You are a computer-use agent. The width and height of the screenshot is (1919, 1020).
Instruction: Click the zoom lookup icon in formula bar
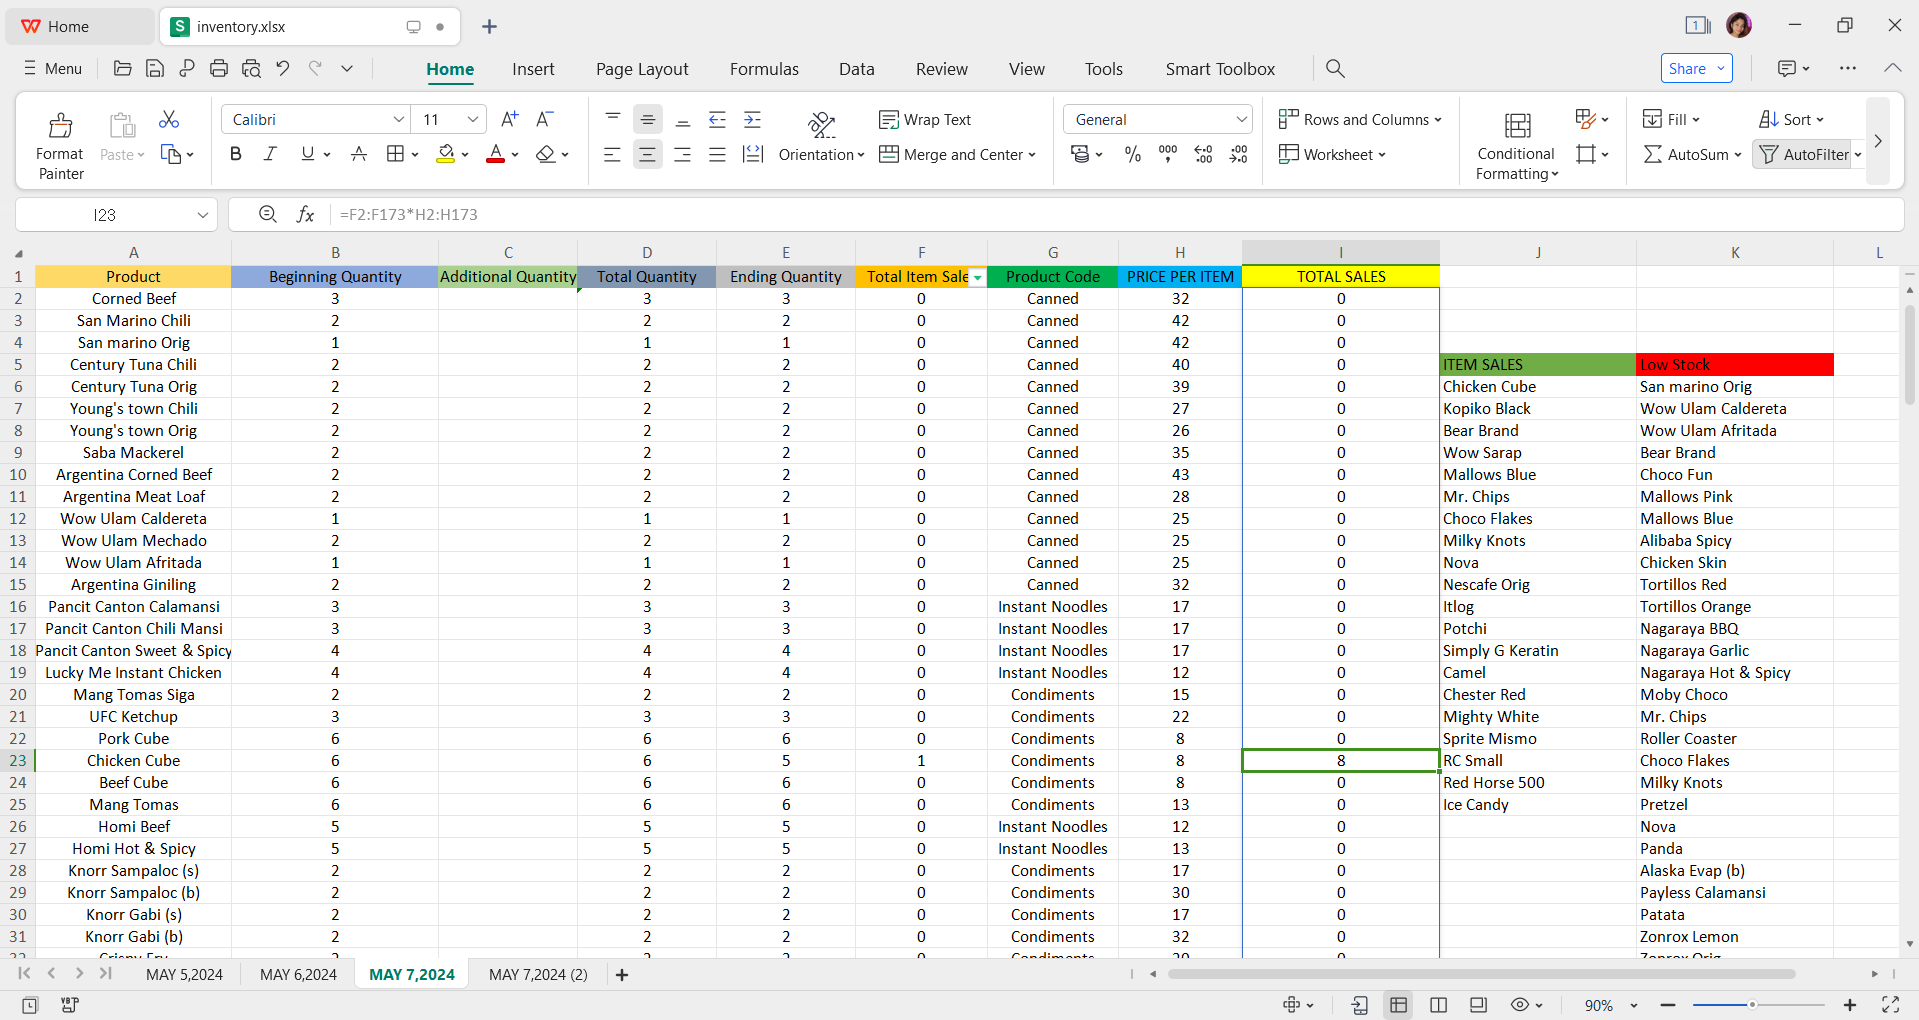pos(268,214)
